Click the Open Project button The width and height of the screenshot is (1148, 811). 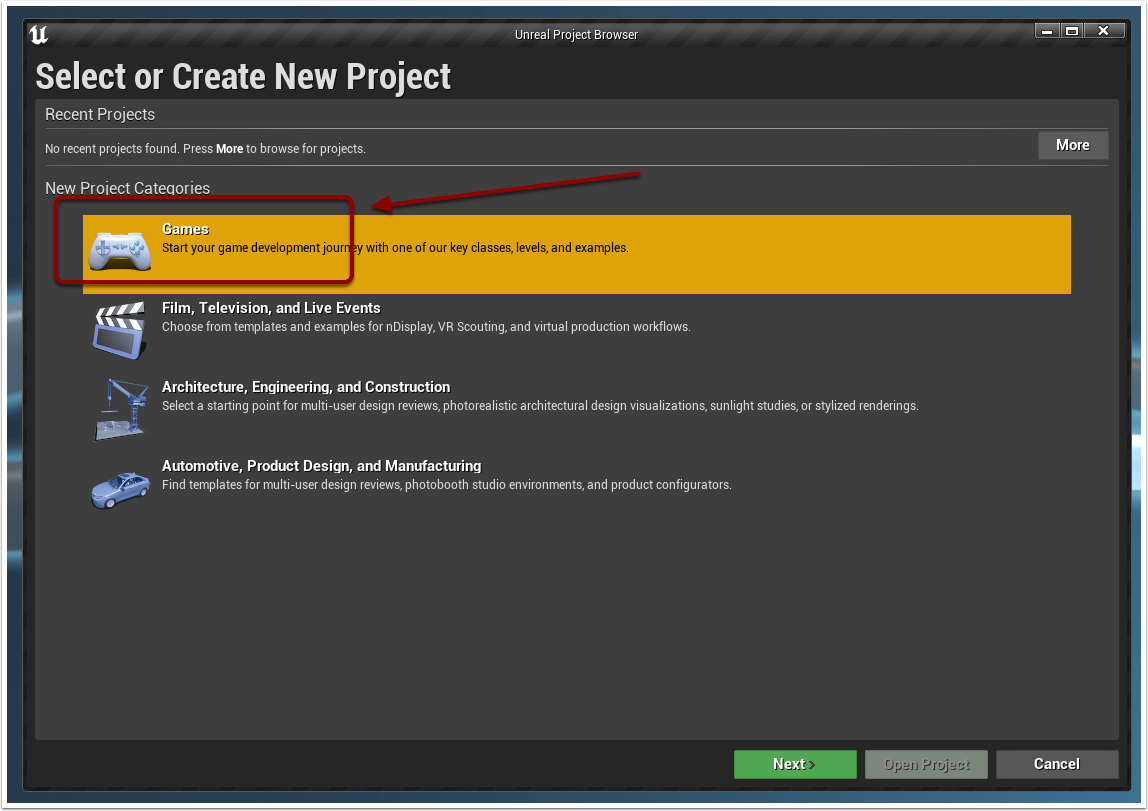click(x=926, y=764)
